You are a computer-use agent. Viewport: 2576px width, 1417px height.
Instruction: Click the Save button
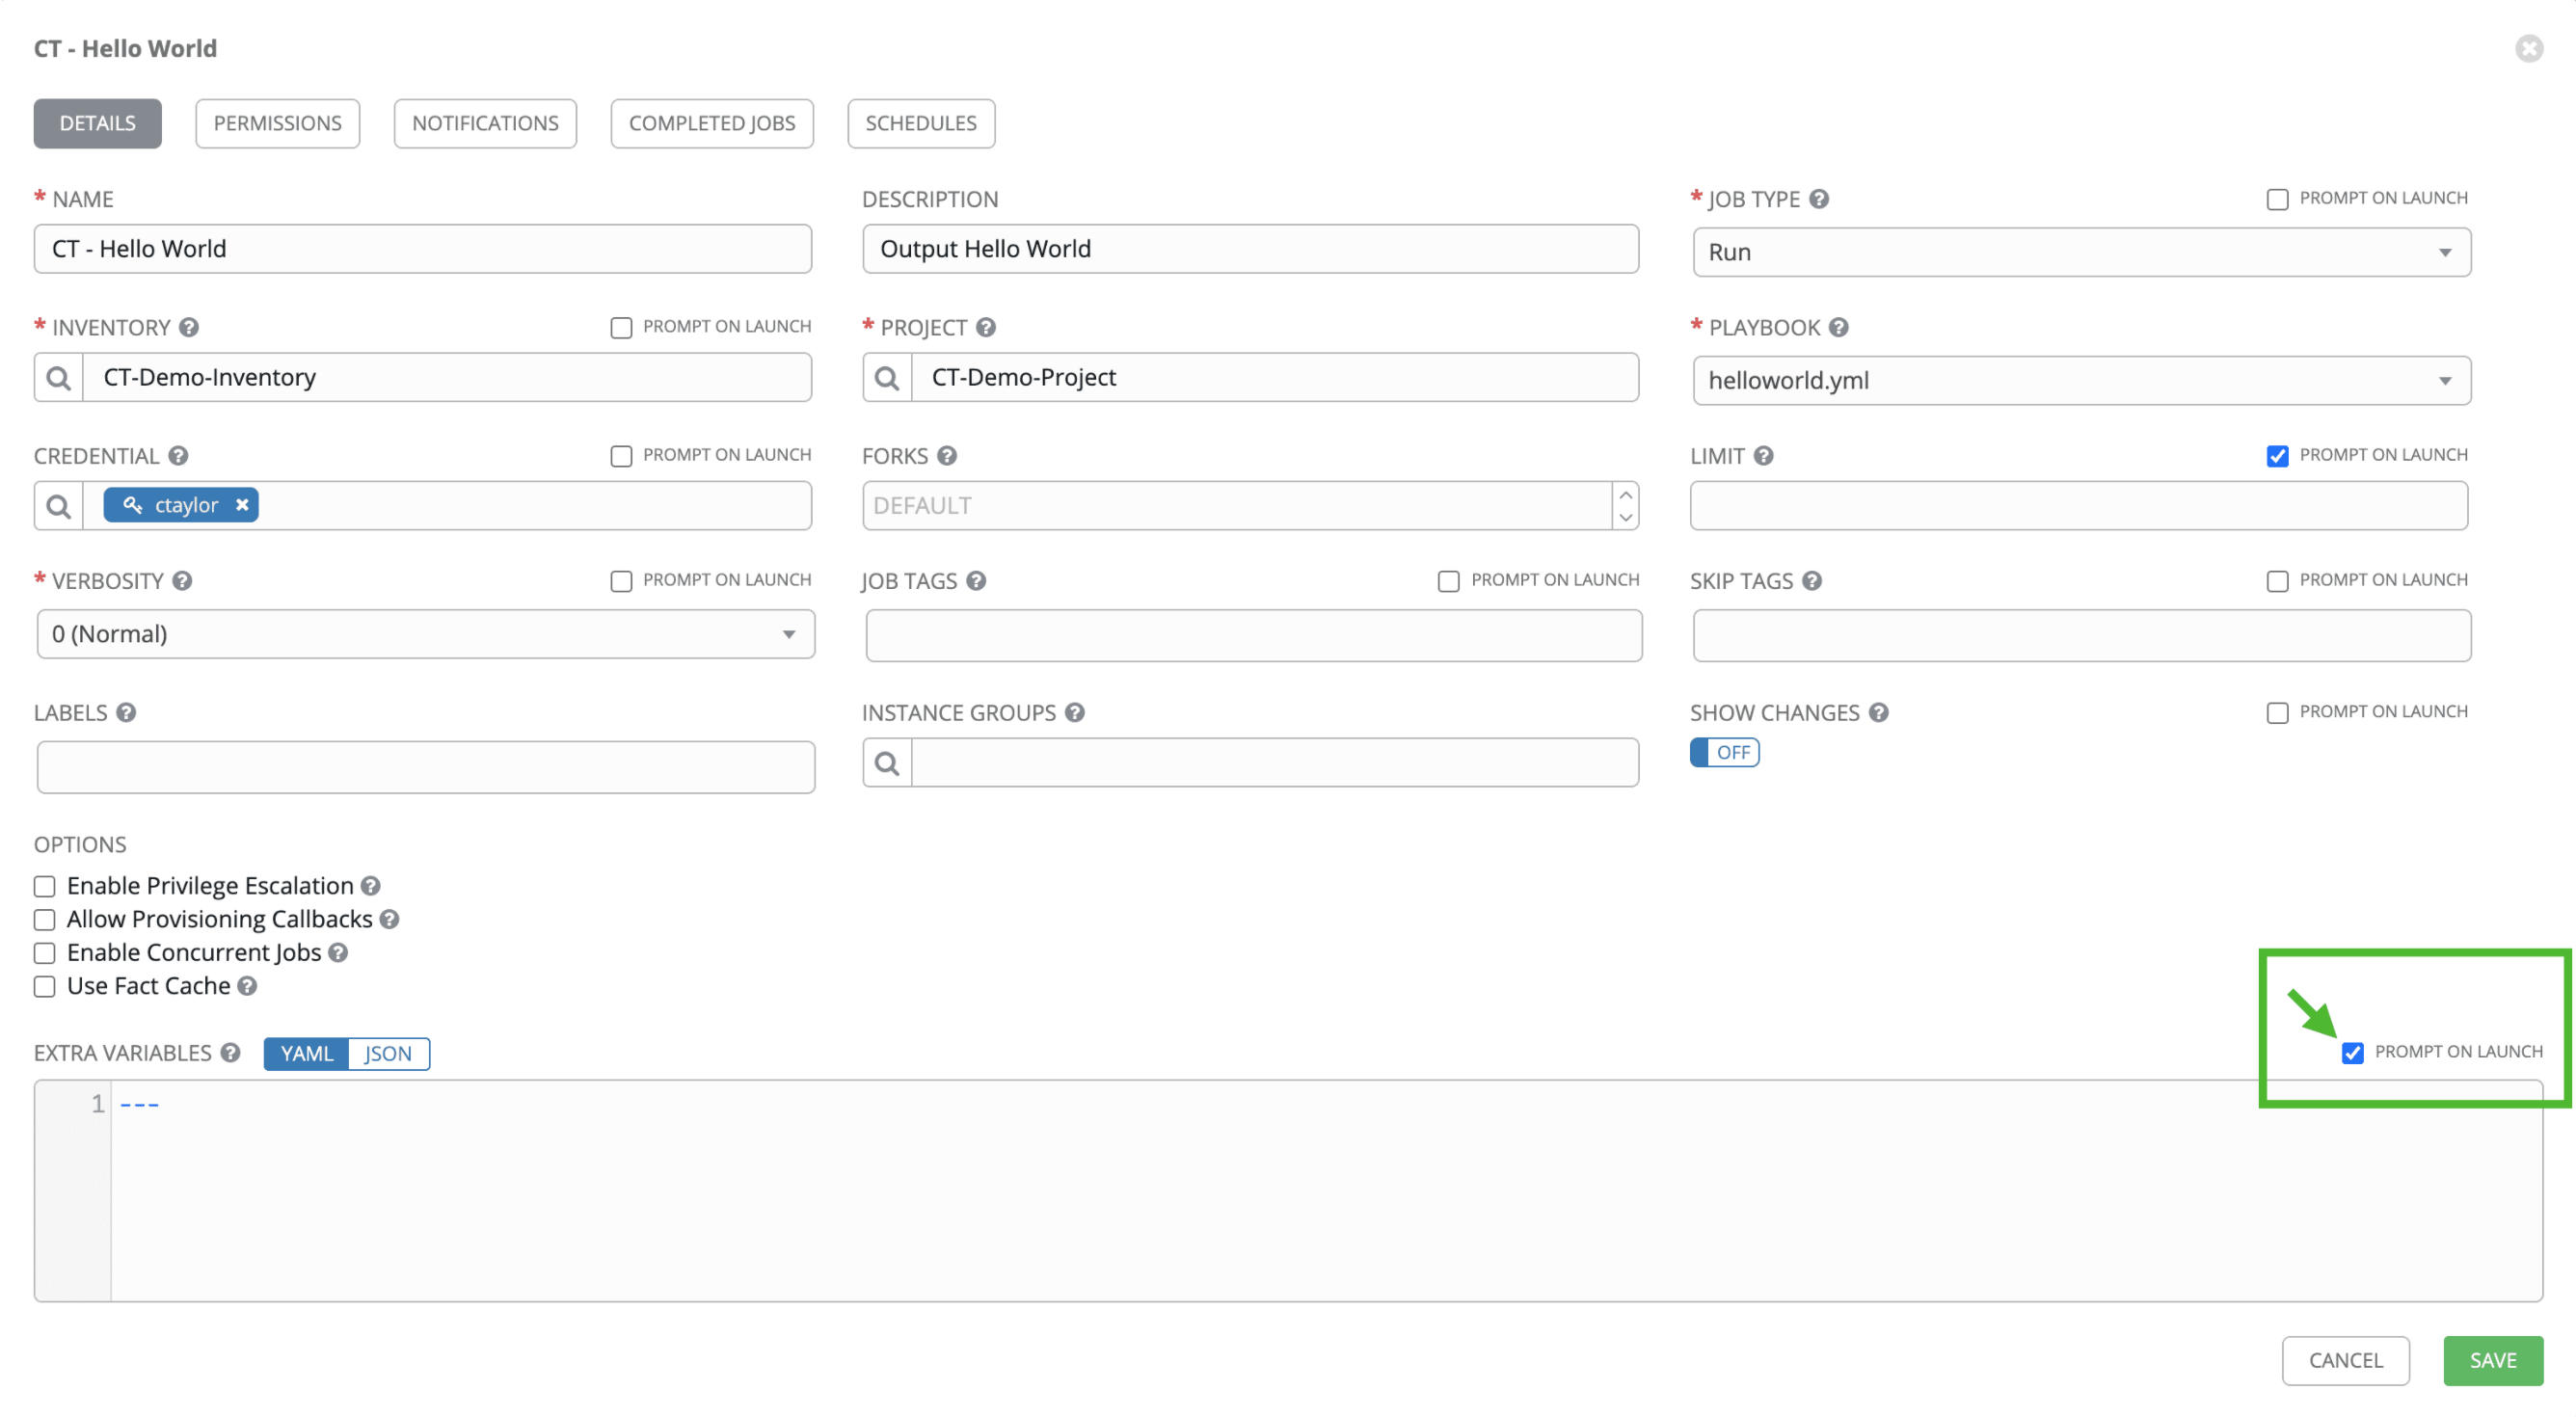tap(2492, 1360)
